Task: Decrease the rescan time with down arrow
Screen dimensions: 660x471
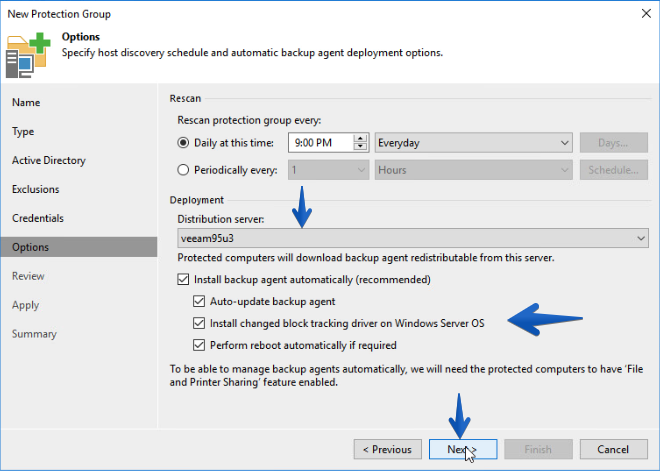Action: [x=360, y=147]
